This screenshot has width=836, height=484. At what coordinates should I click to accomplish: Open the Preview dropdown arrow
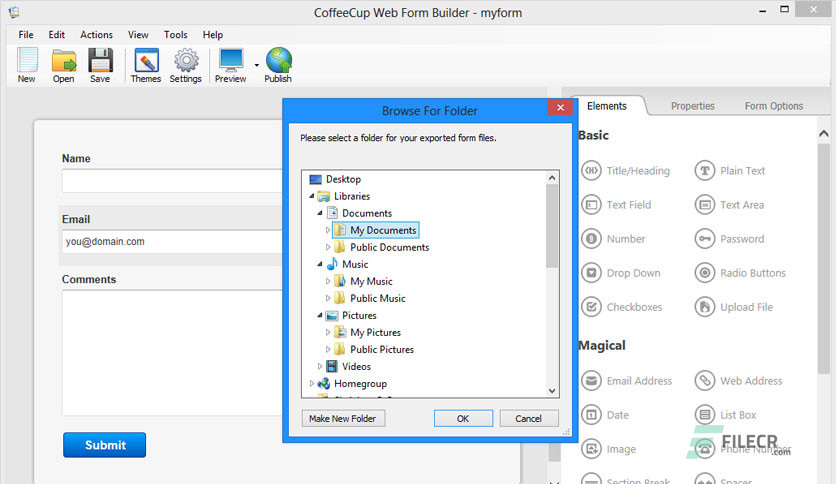coord(256,65)
